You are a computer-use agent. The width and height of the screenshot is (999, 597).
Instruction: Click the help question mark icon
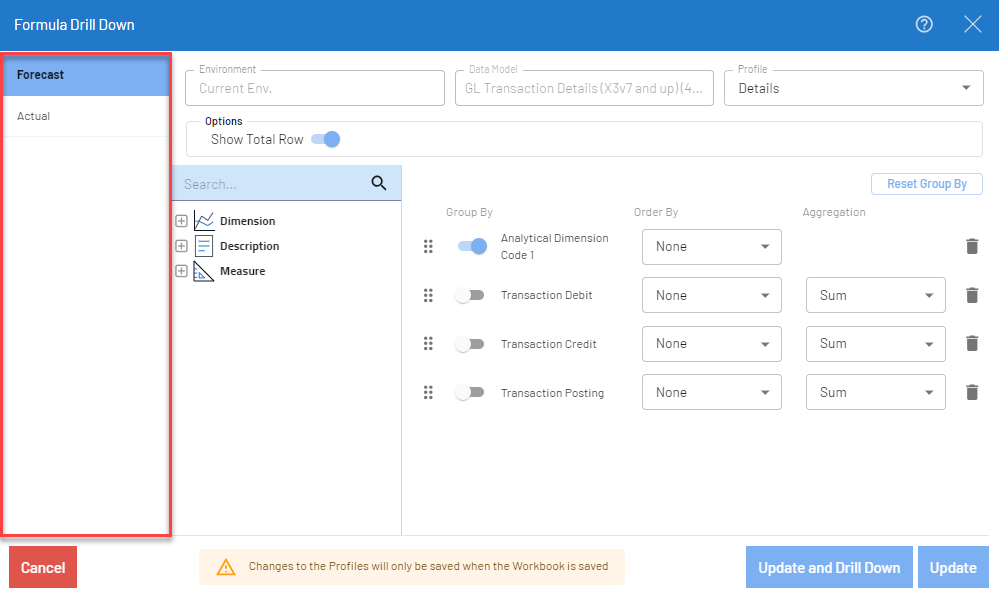pyautogui.click(x=924, y=25)
